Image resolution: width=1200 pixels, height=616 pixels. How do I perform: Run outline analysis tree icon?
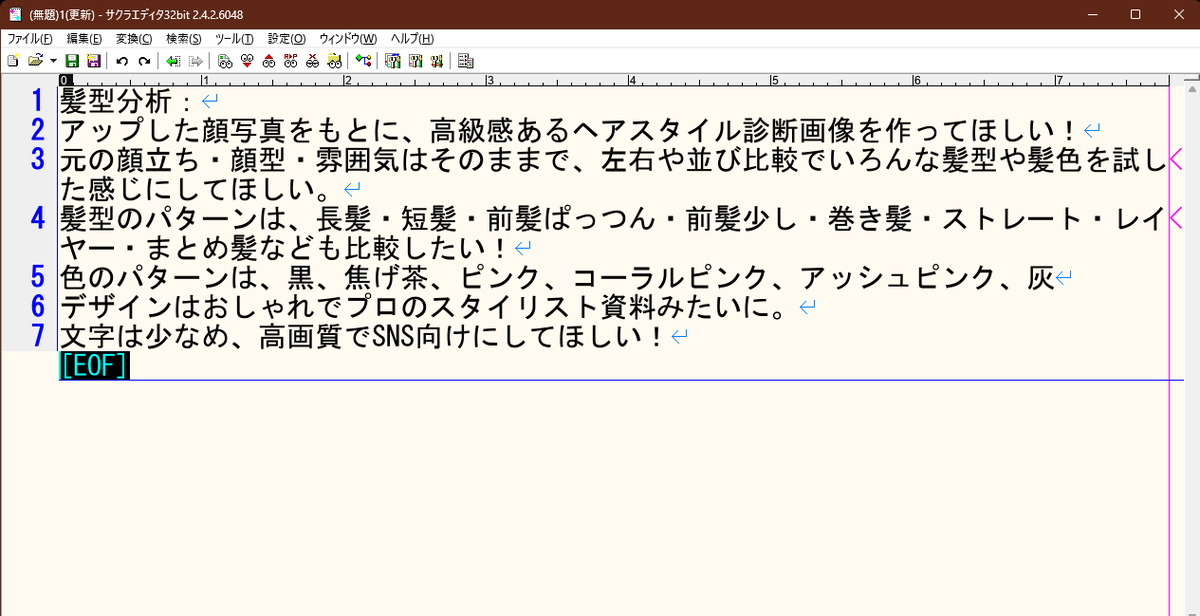(x=363, y=61)
